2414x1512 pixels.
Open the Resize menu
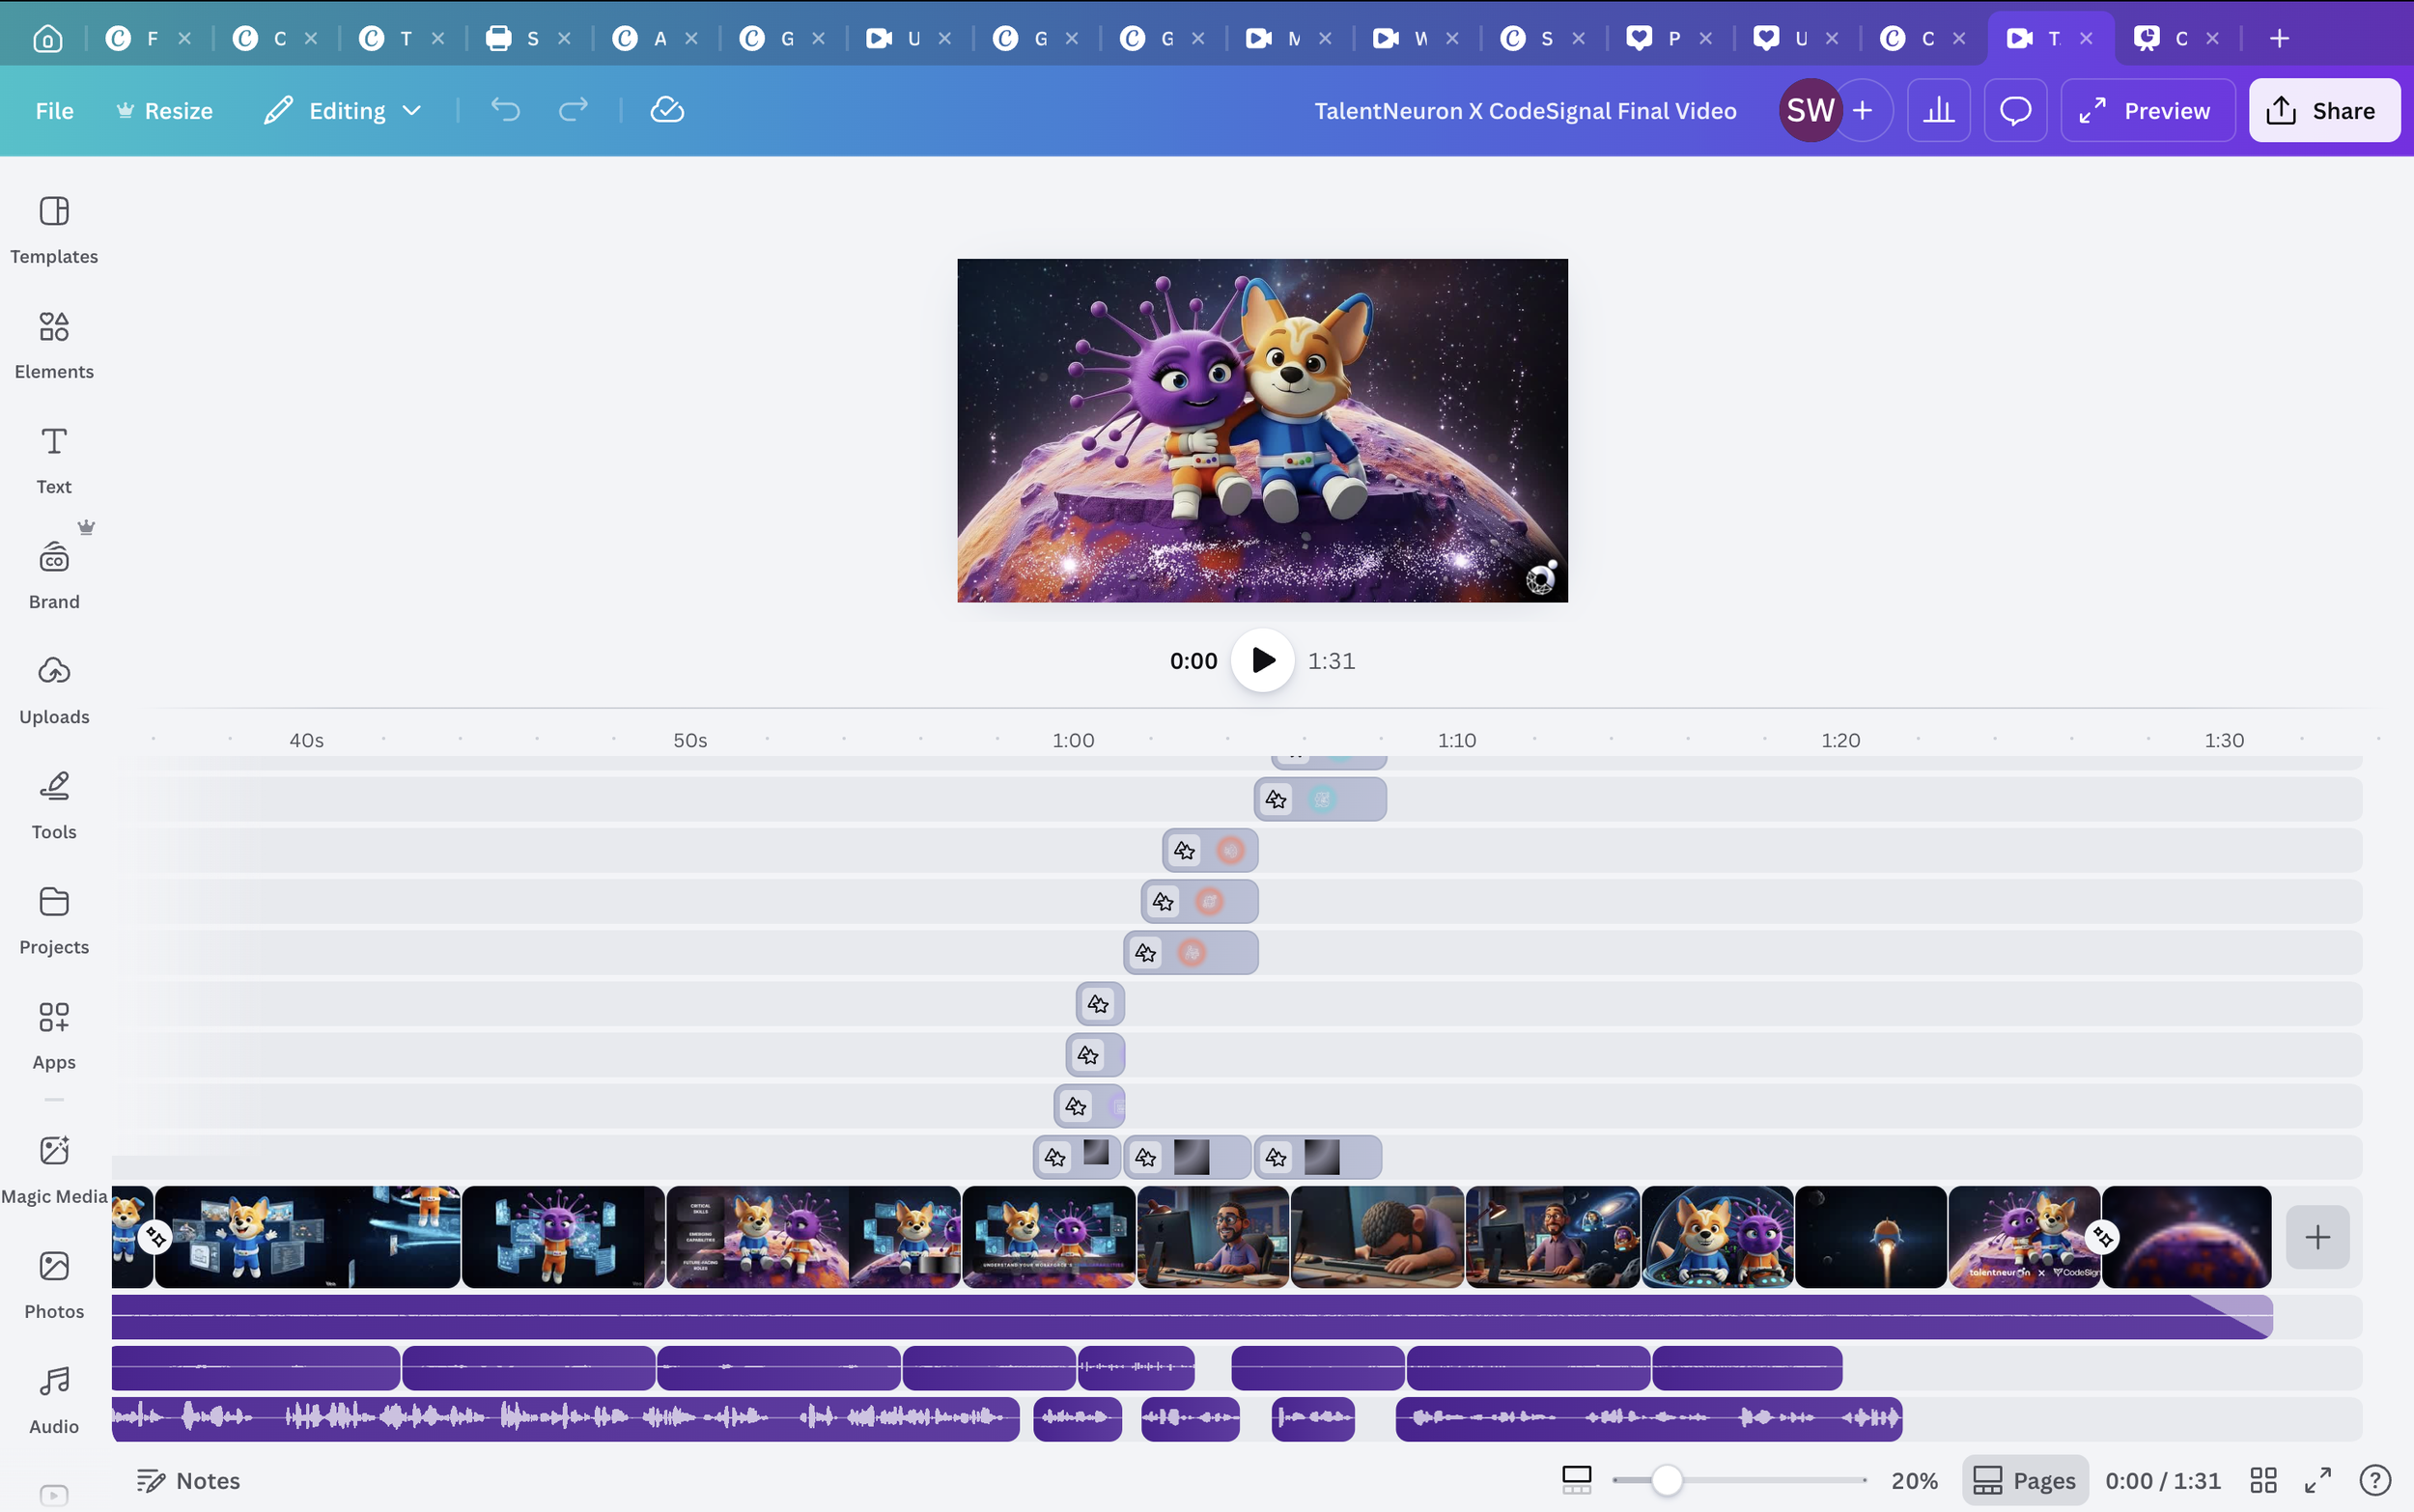coord(165,110)
